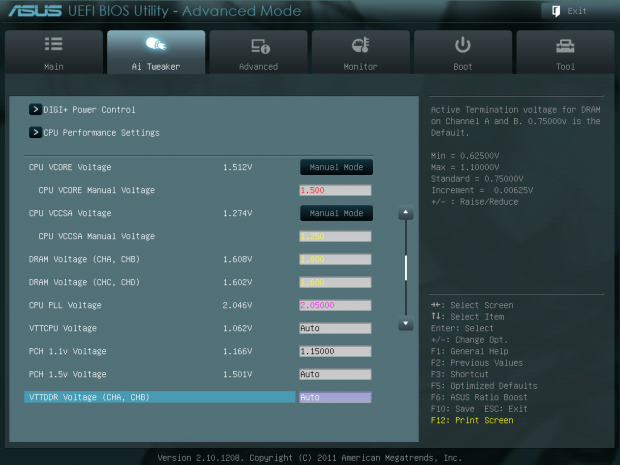
Task: Select the DRAM Voltage (CHC, CHD) label
Action: 84,282
